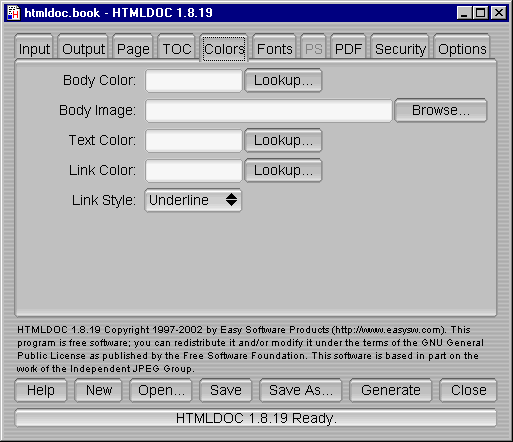Screen dimensions: 513x442
Task: Browse for a Body Image file
Action: [441, 110]
